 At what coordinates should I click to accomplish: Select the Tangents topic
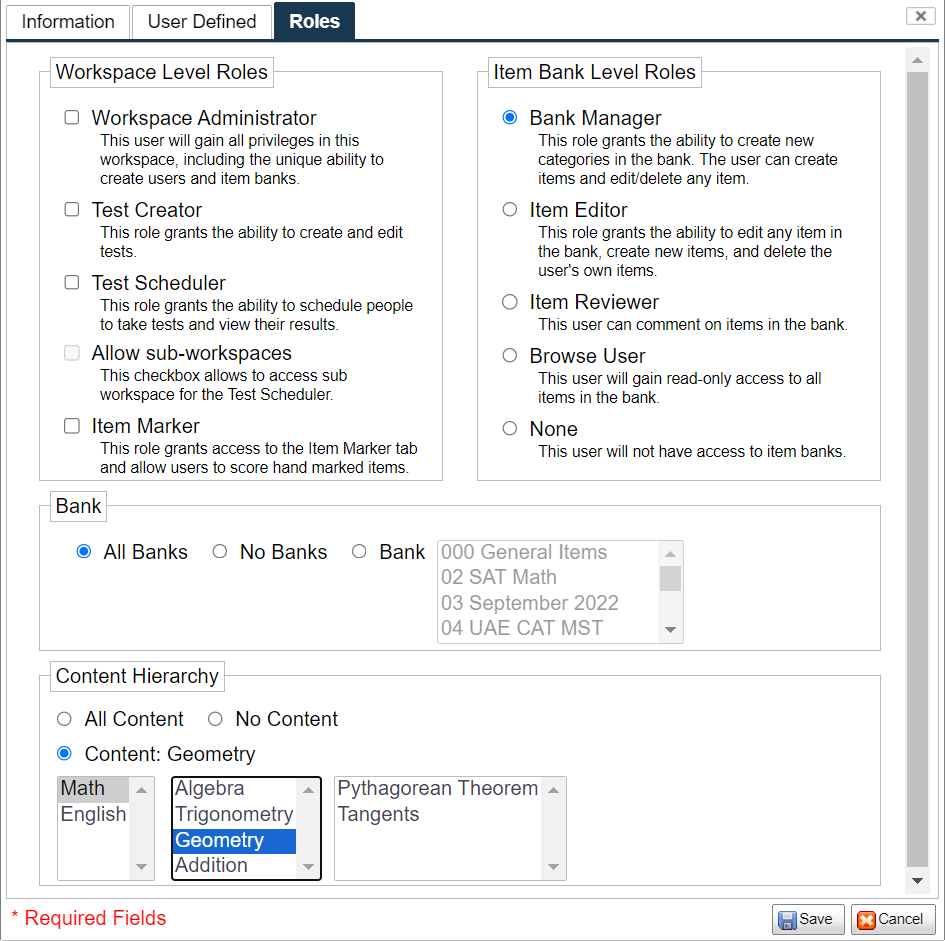[438, 814]
